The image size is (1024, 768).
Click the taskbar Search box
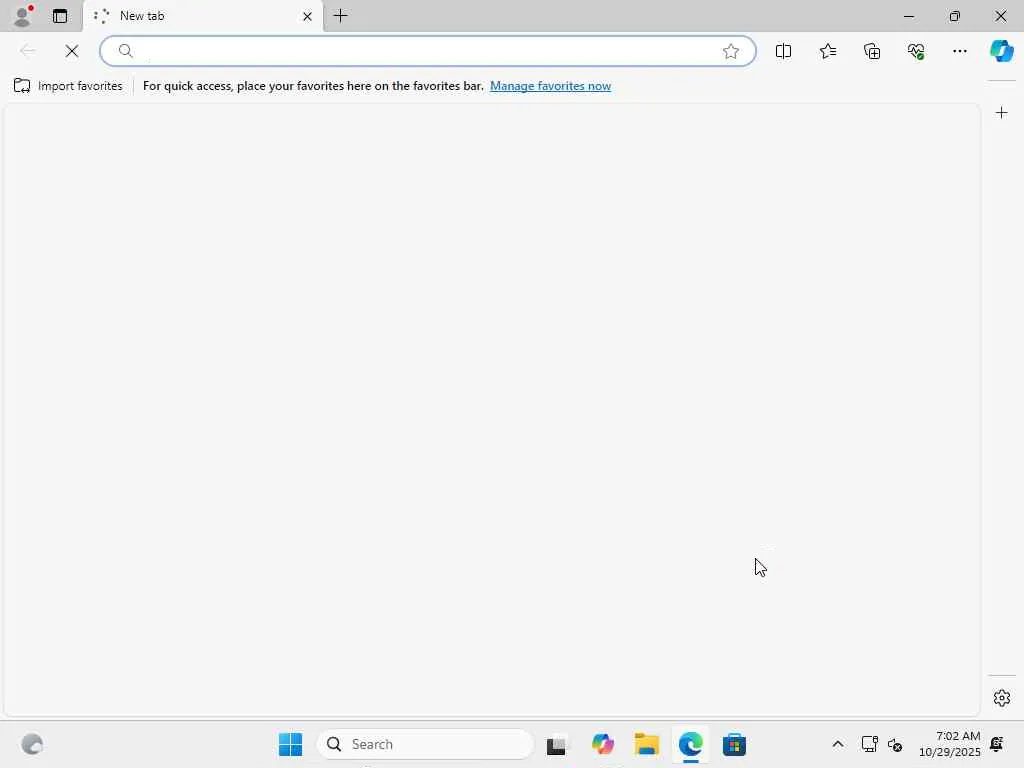coord(425,744)
